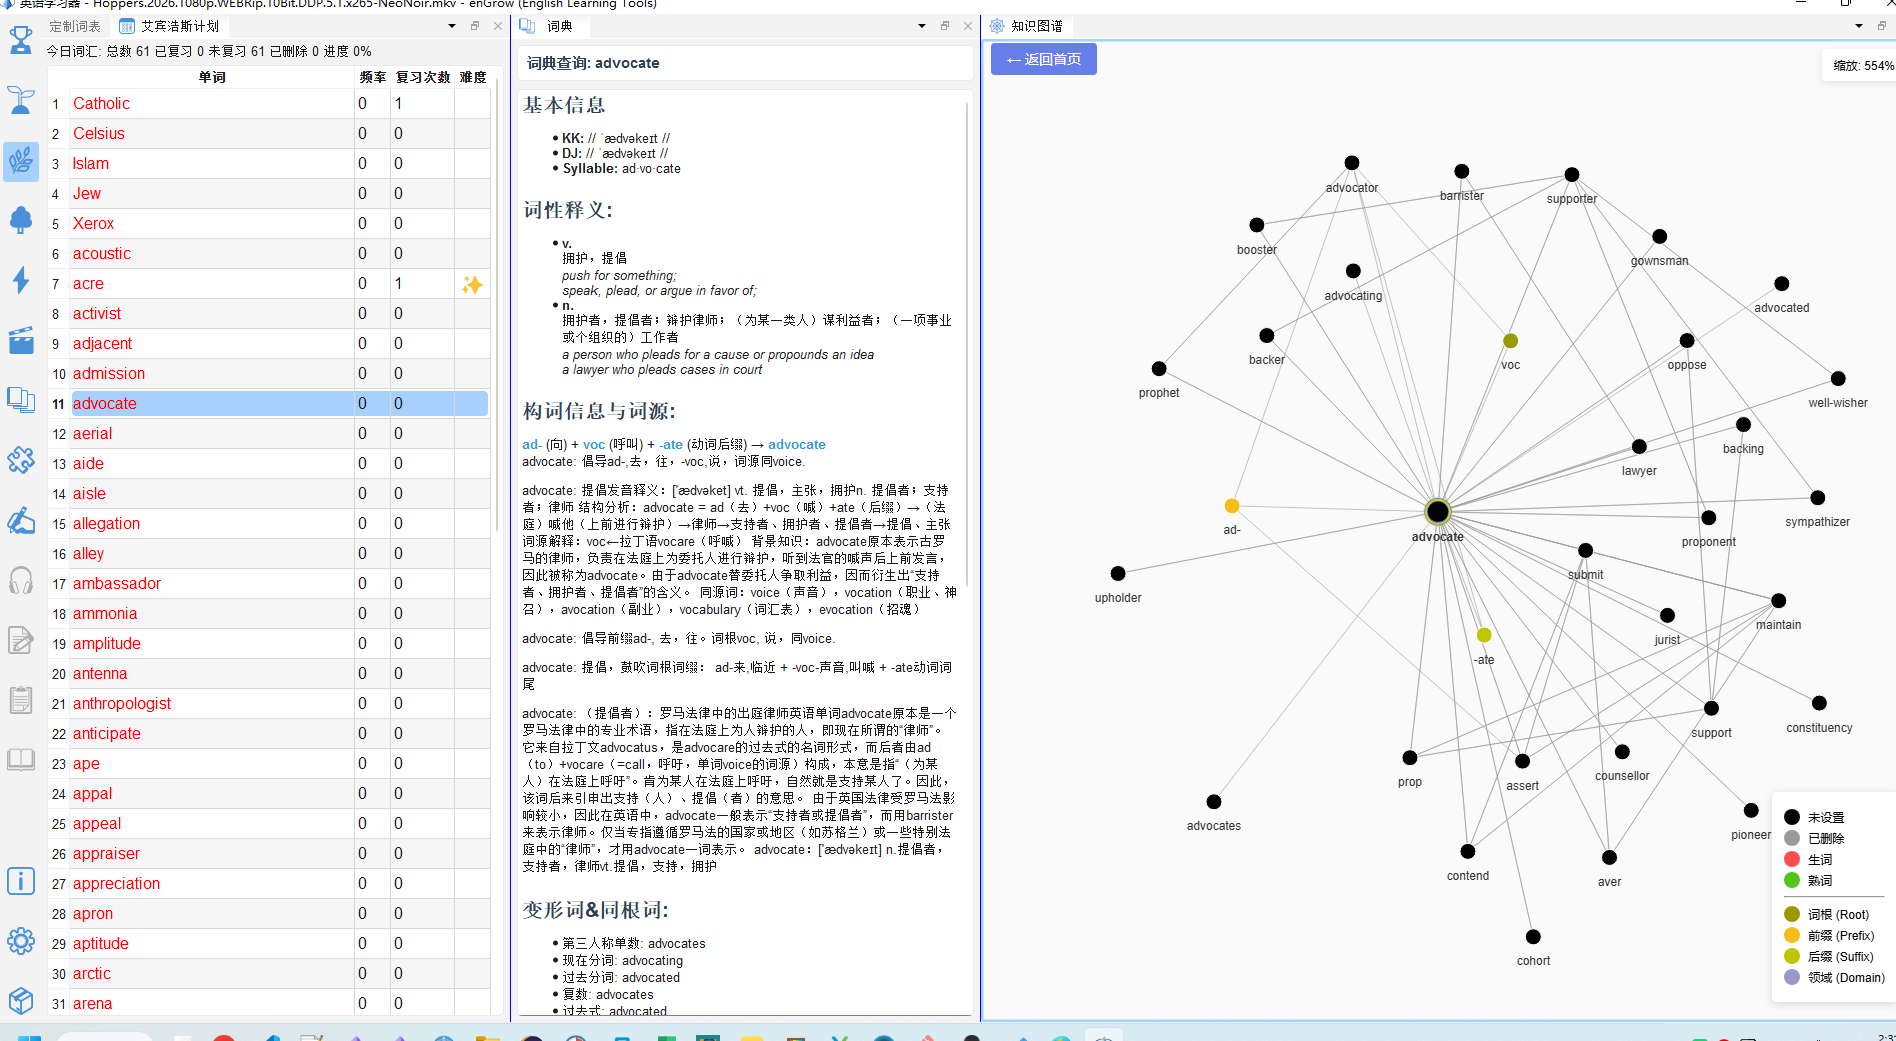The height and width of the screenshot is (1041, 1896).
Task: Click the sparkle difficulty star for acre
Action: (472, 285)
